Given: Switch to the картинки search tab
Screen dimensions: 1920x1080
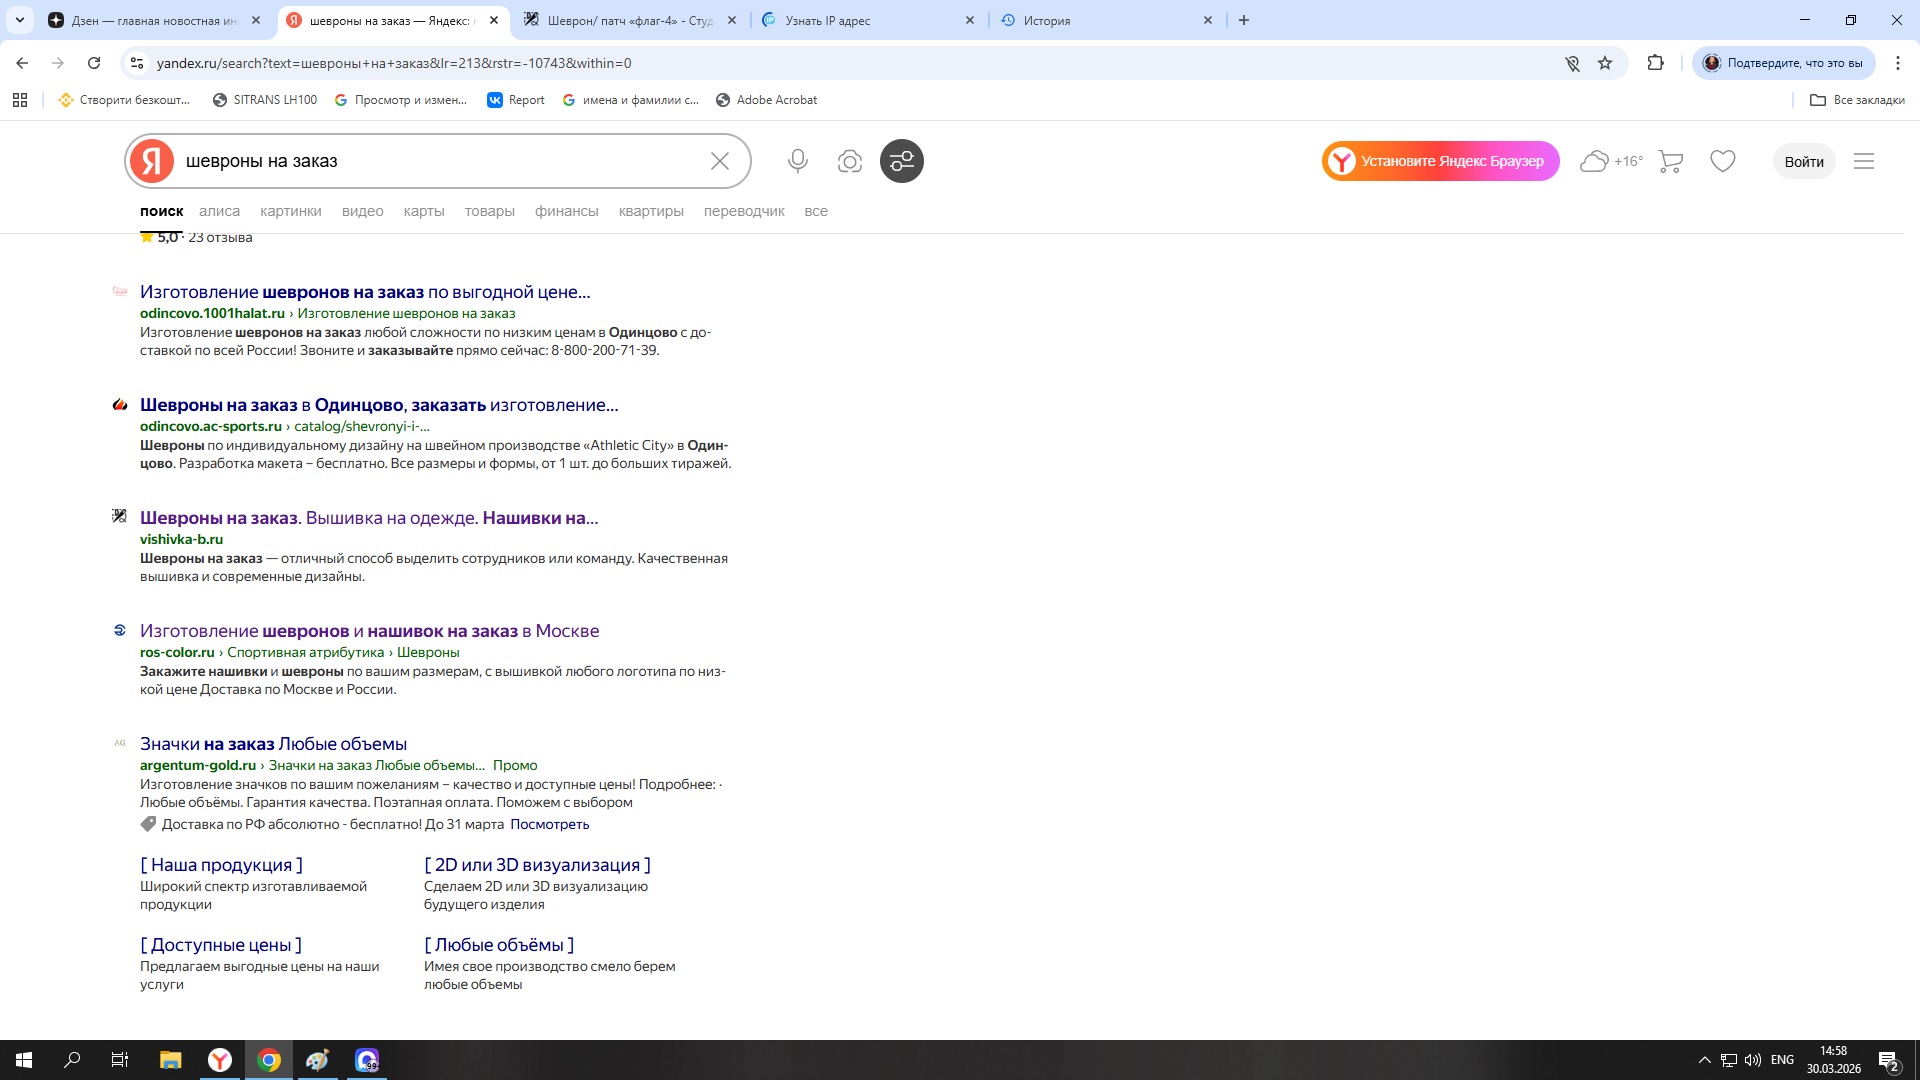Looking at the screenshot, I should 290,211.
